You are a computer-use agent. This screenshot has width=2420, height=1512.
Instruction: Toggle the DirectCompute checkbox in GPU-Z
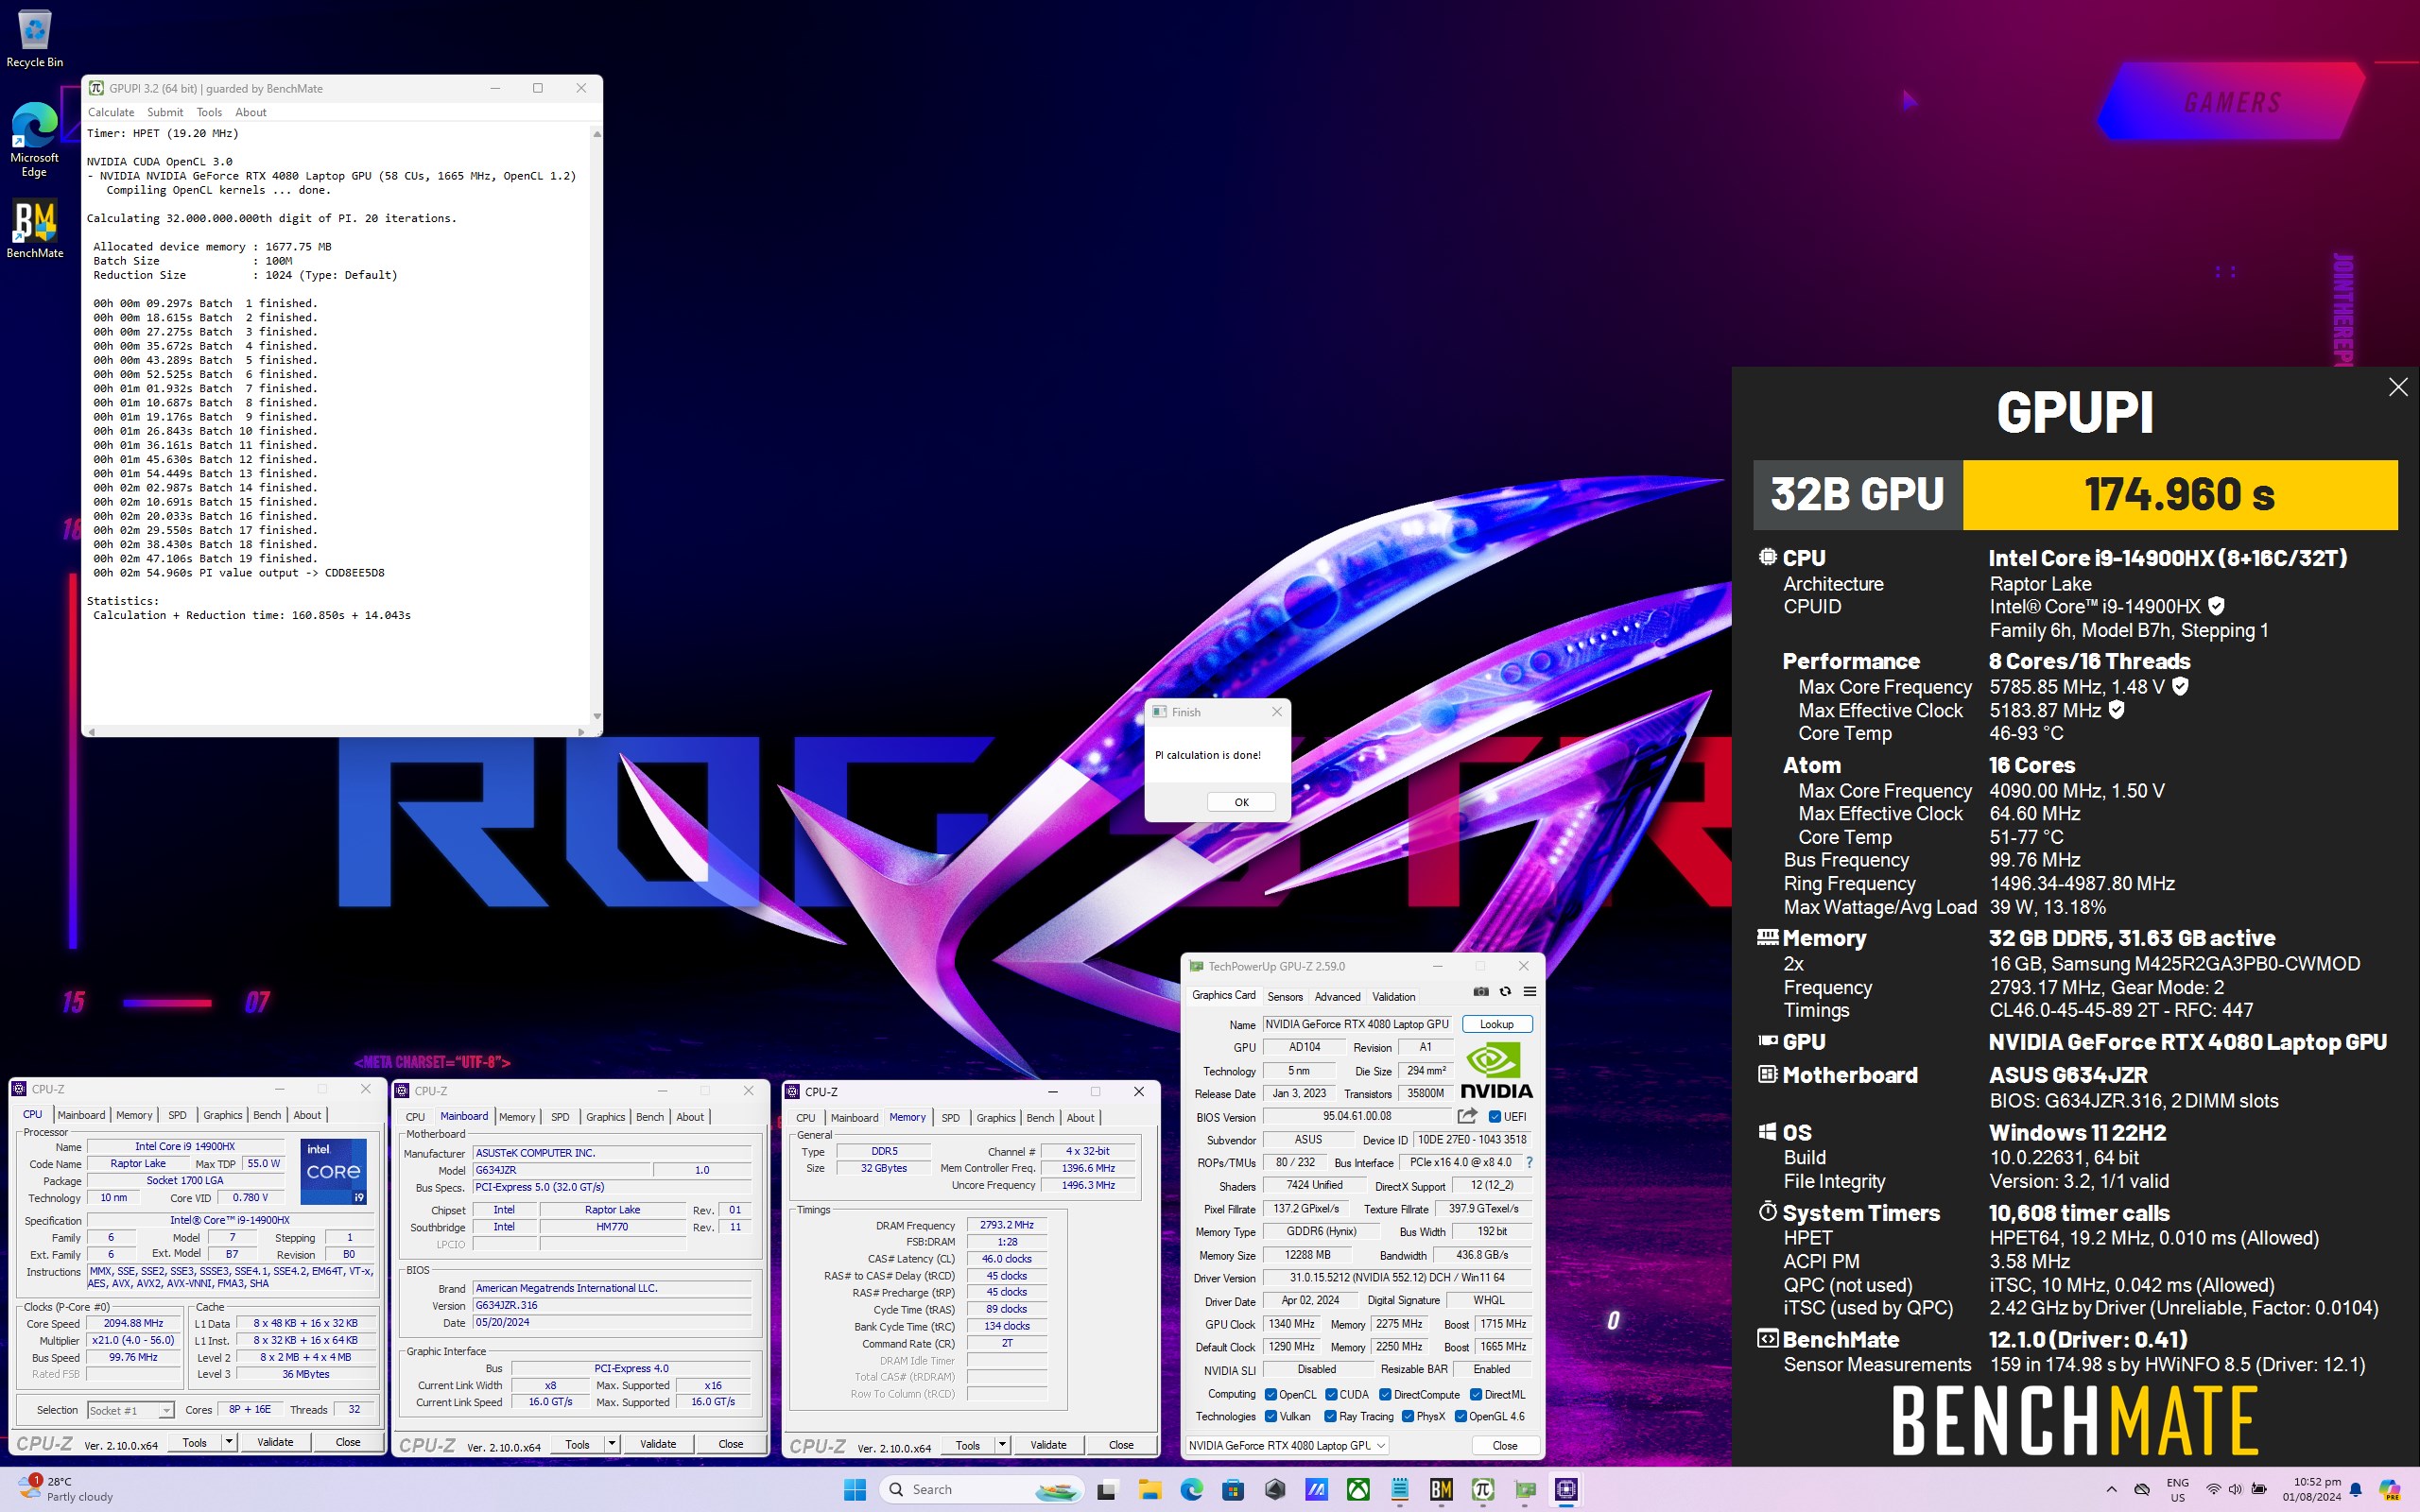tap(1385, 1394)
